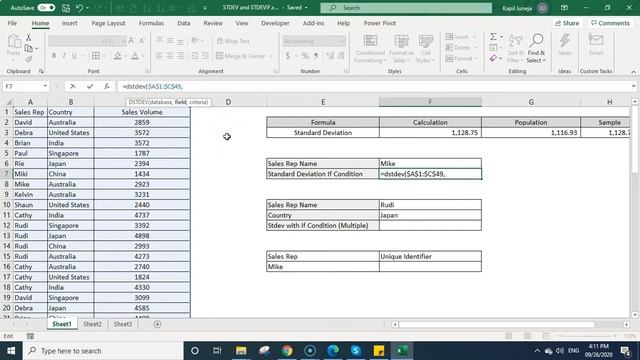Add a new sheet with plus icon
This screenshot has height=360, width=640.
pyautogui.click(x=157, y=324)
